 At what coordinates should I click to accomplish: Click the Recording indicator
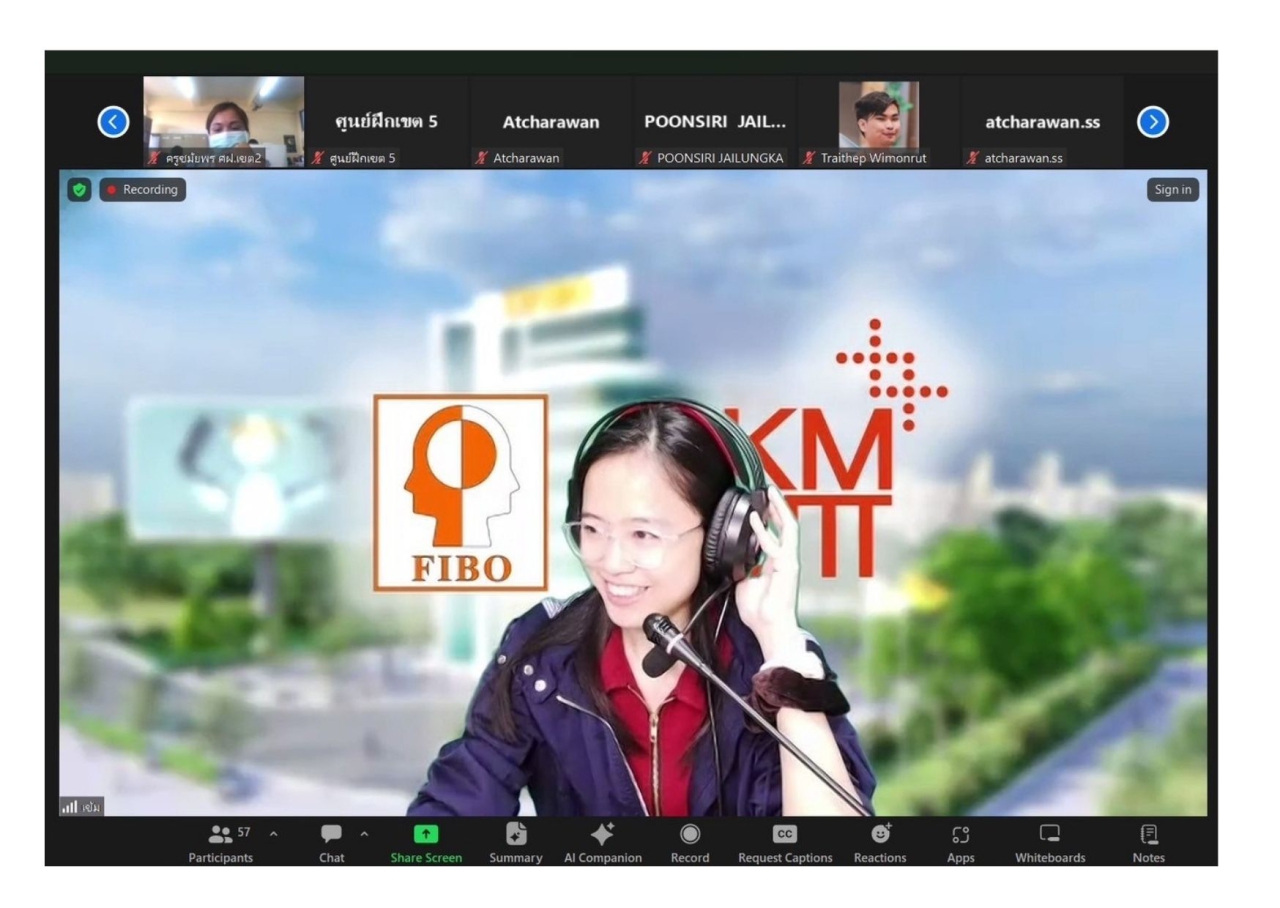pyautogui.click(x=142, y=189)
